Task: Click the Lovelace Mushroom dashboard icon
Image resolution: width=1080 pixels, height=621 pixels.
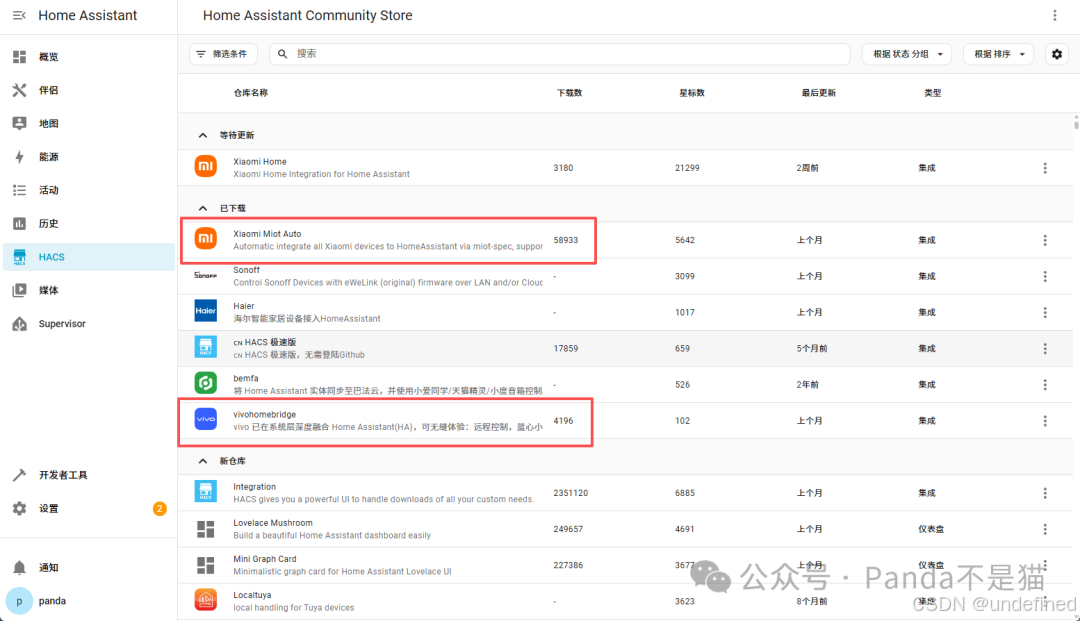Action: tap(205, 529)
